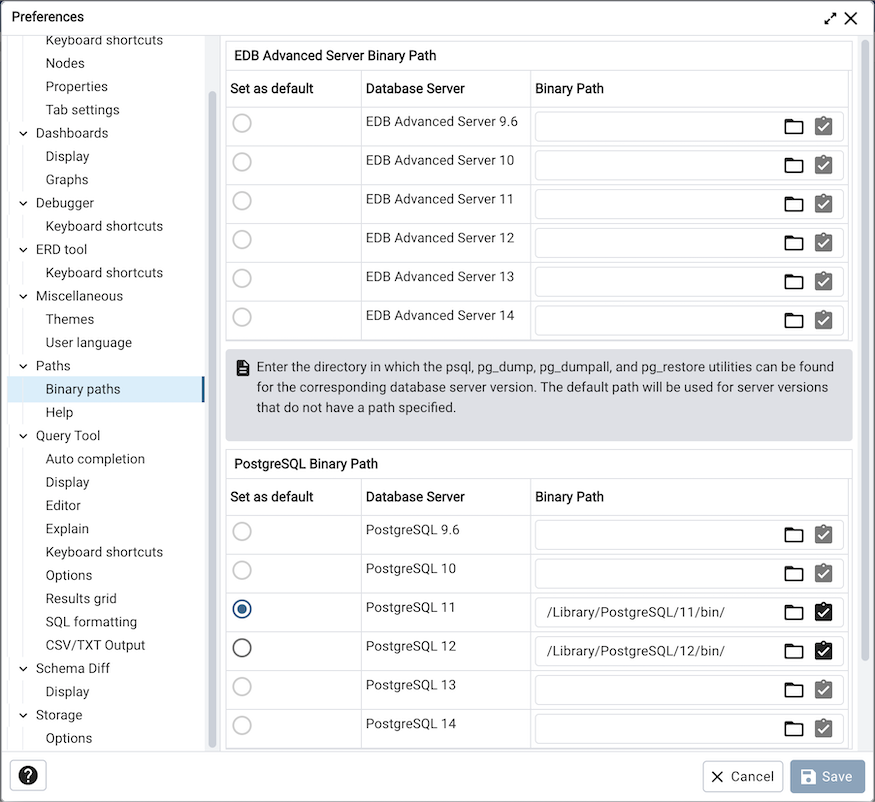
Task: Click the Save button
Action: (827, 776)
